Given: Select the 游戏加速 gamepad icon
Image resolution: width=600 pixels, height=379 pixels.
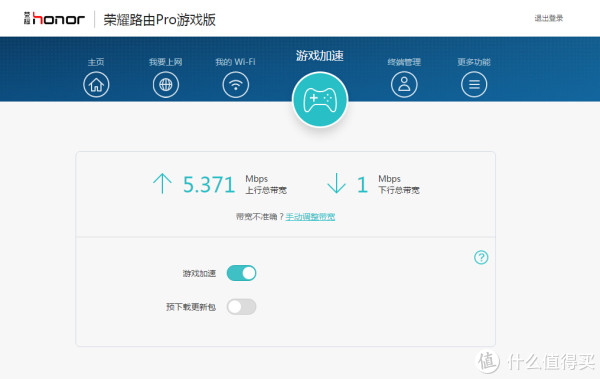Looking at the screenshot, I should coord(320,100).
